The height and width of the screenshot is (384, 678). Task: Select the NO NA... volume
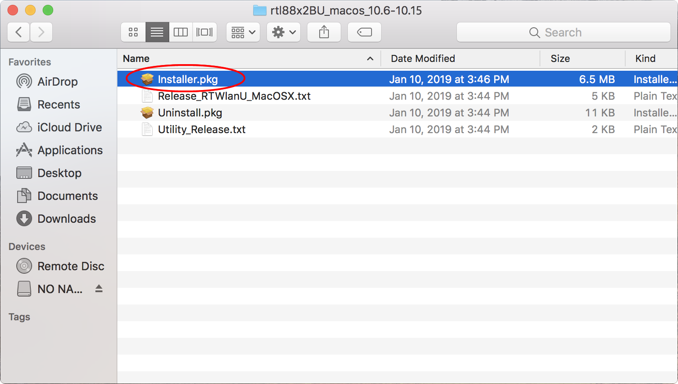[60, 289]
